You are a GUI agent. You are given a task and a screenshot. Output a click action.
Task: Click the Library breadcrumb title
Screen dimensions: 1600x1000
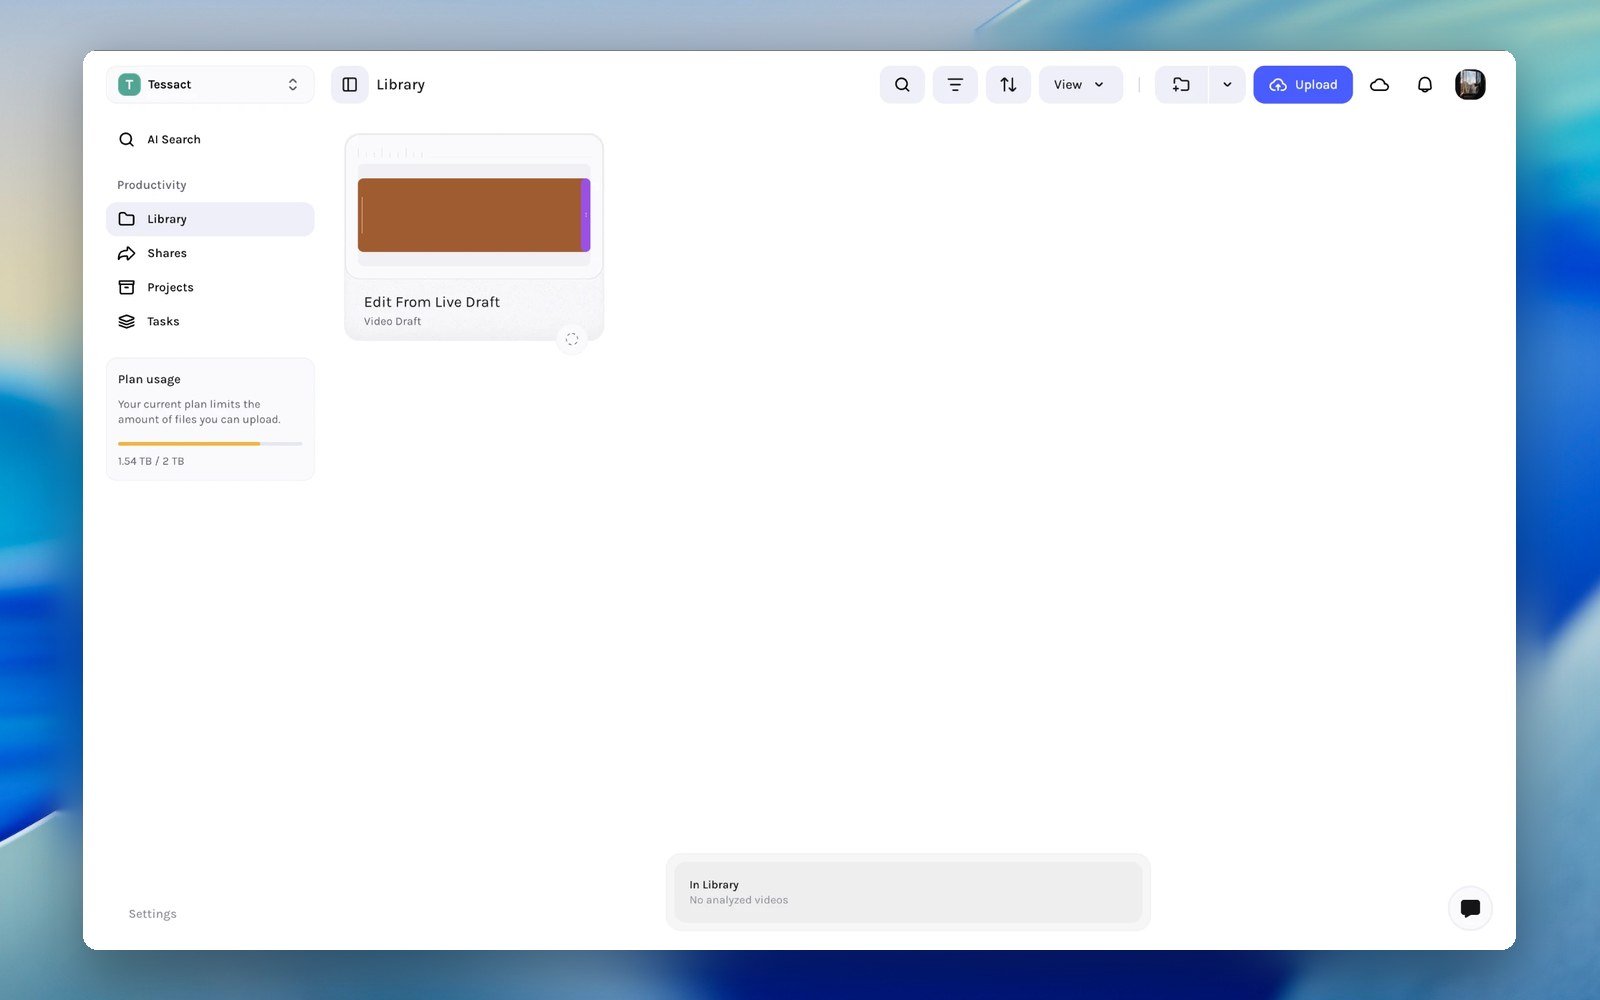(x=401, y=85)
